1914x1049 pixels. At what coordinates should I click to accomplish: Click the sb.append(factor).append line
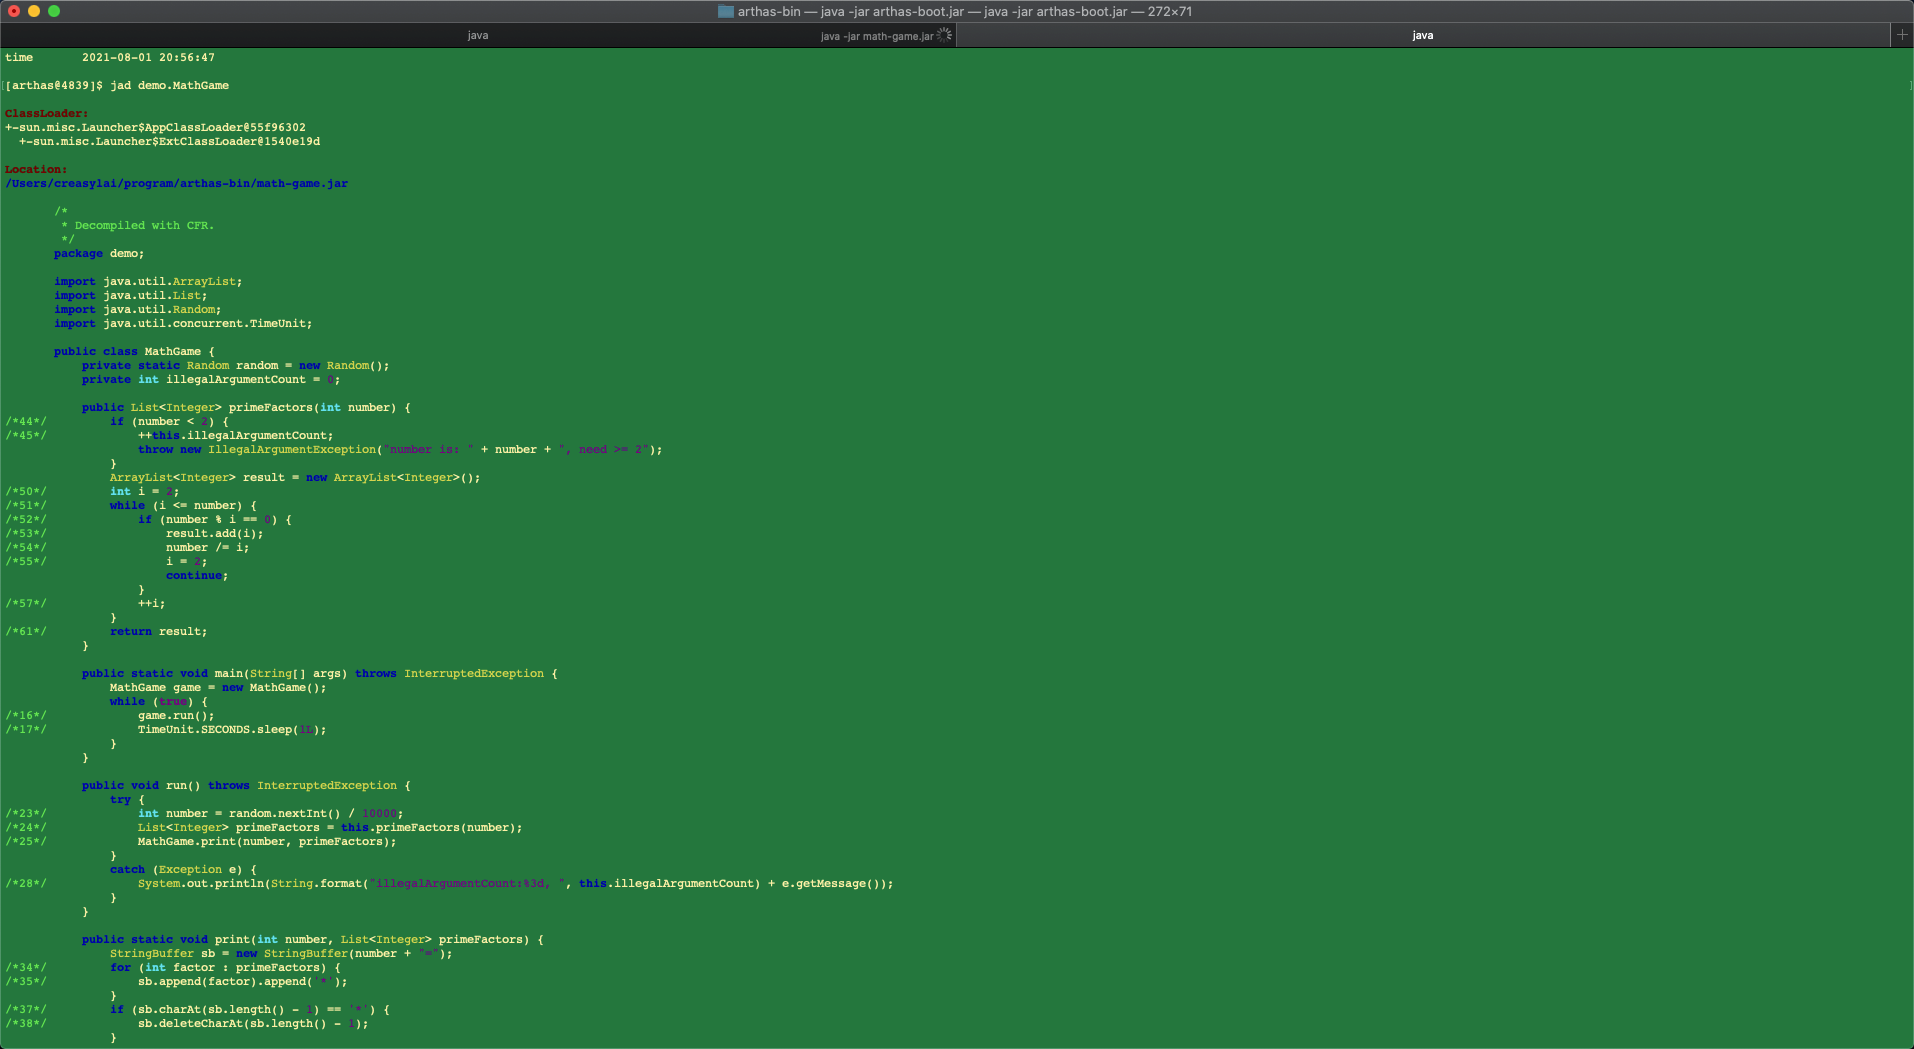coord(242,982)
